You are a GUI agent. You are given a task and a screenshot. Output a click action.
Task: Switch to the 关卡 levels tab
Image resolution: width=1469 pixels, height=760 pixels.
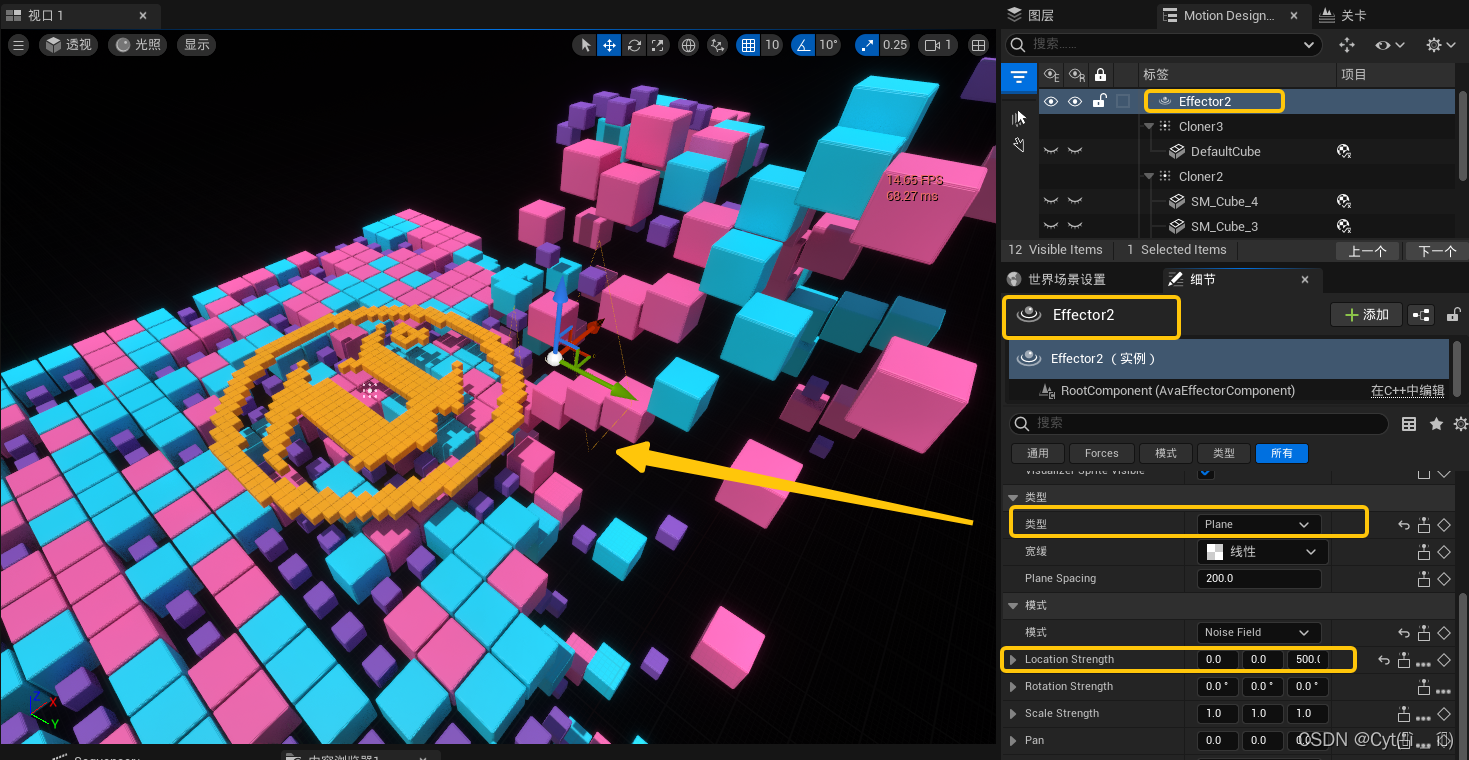point(1343,15)
